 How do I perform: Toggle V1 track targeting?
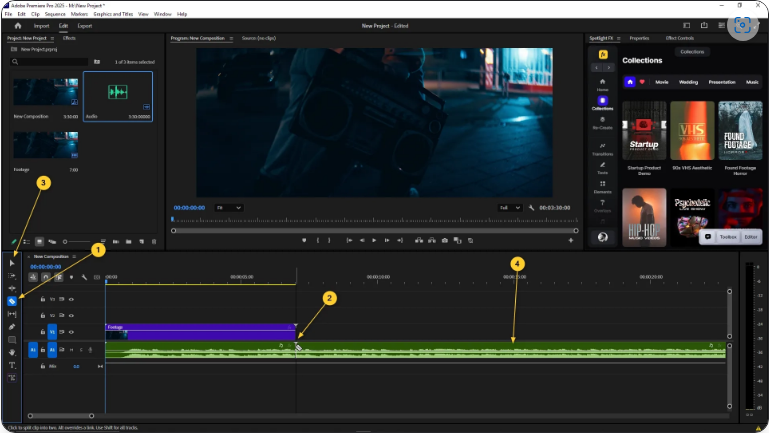point(52,332)
